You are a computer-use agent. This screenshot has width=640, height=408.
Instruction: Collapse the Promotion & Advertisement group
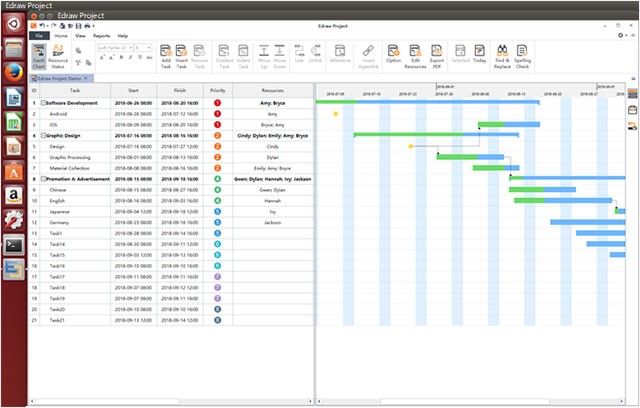point(42,178)
